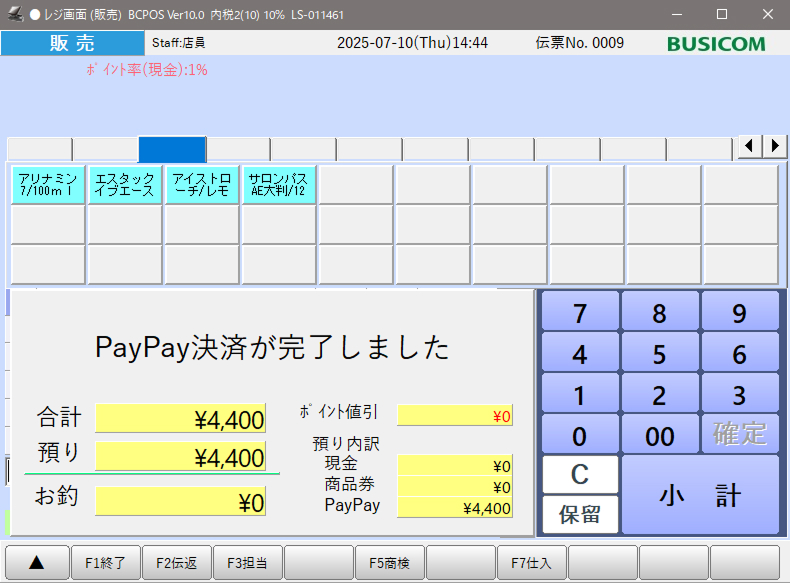
Task: Click the PayPay amount field
Action: coord(455,508)
